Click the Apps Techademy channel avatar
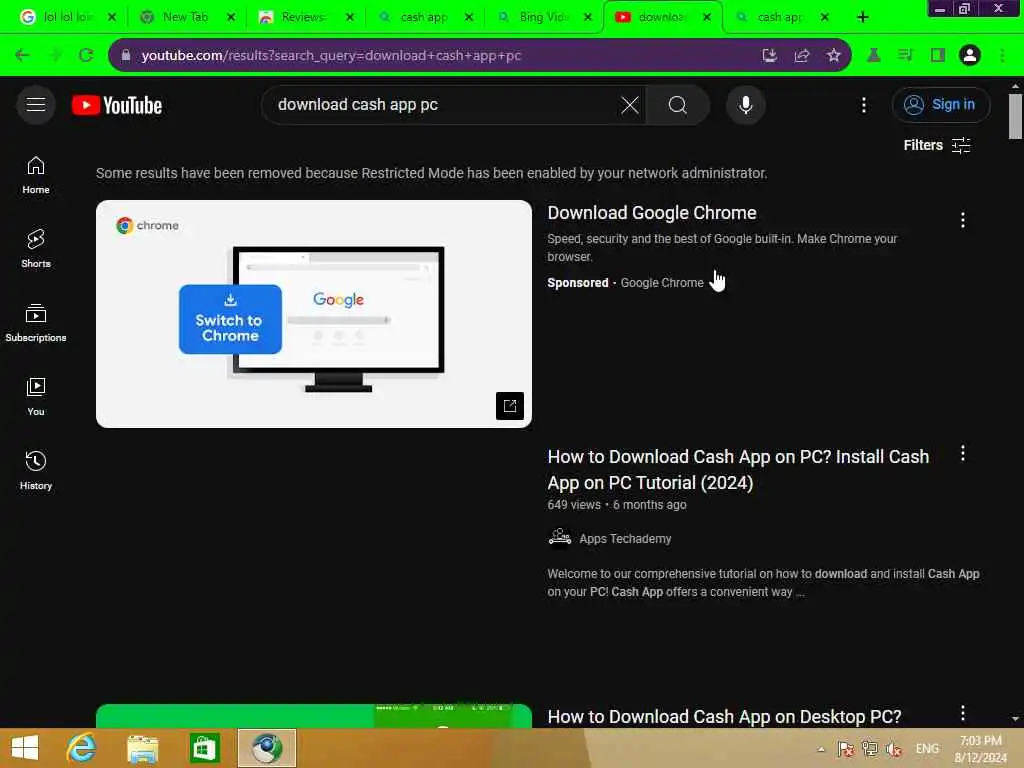 560,538
